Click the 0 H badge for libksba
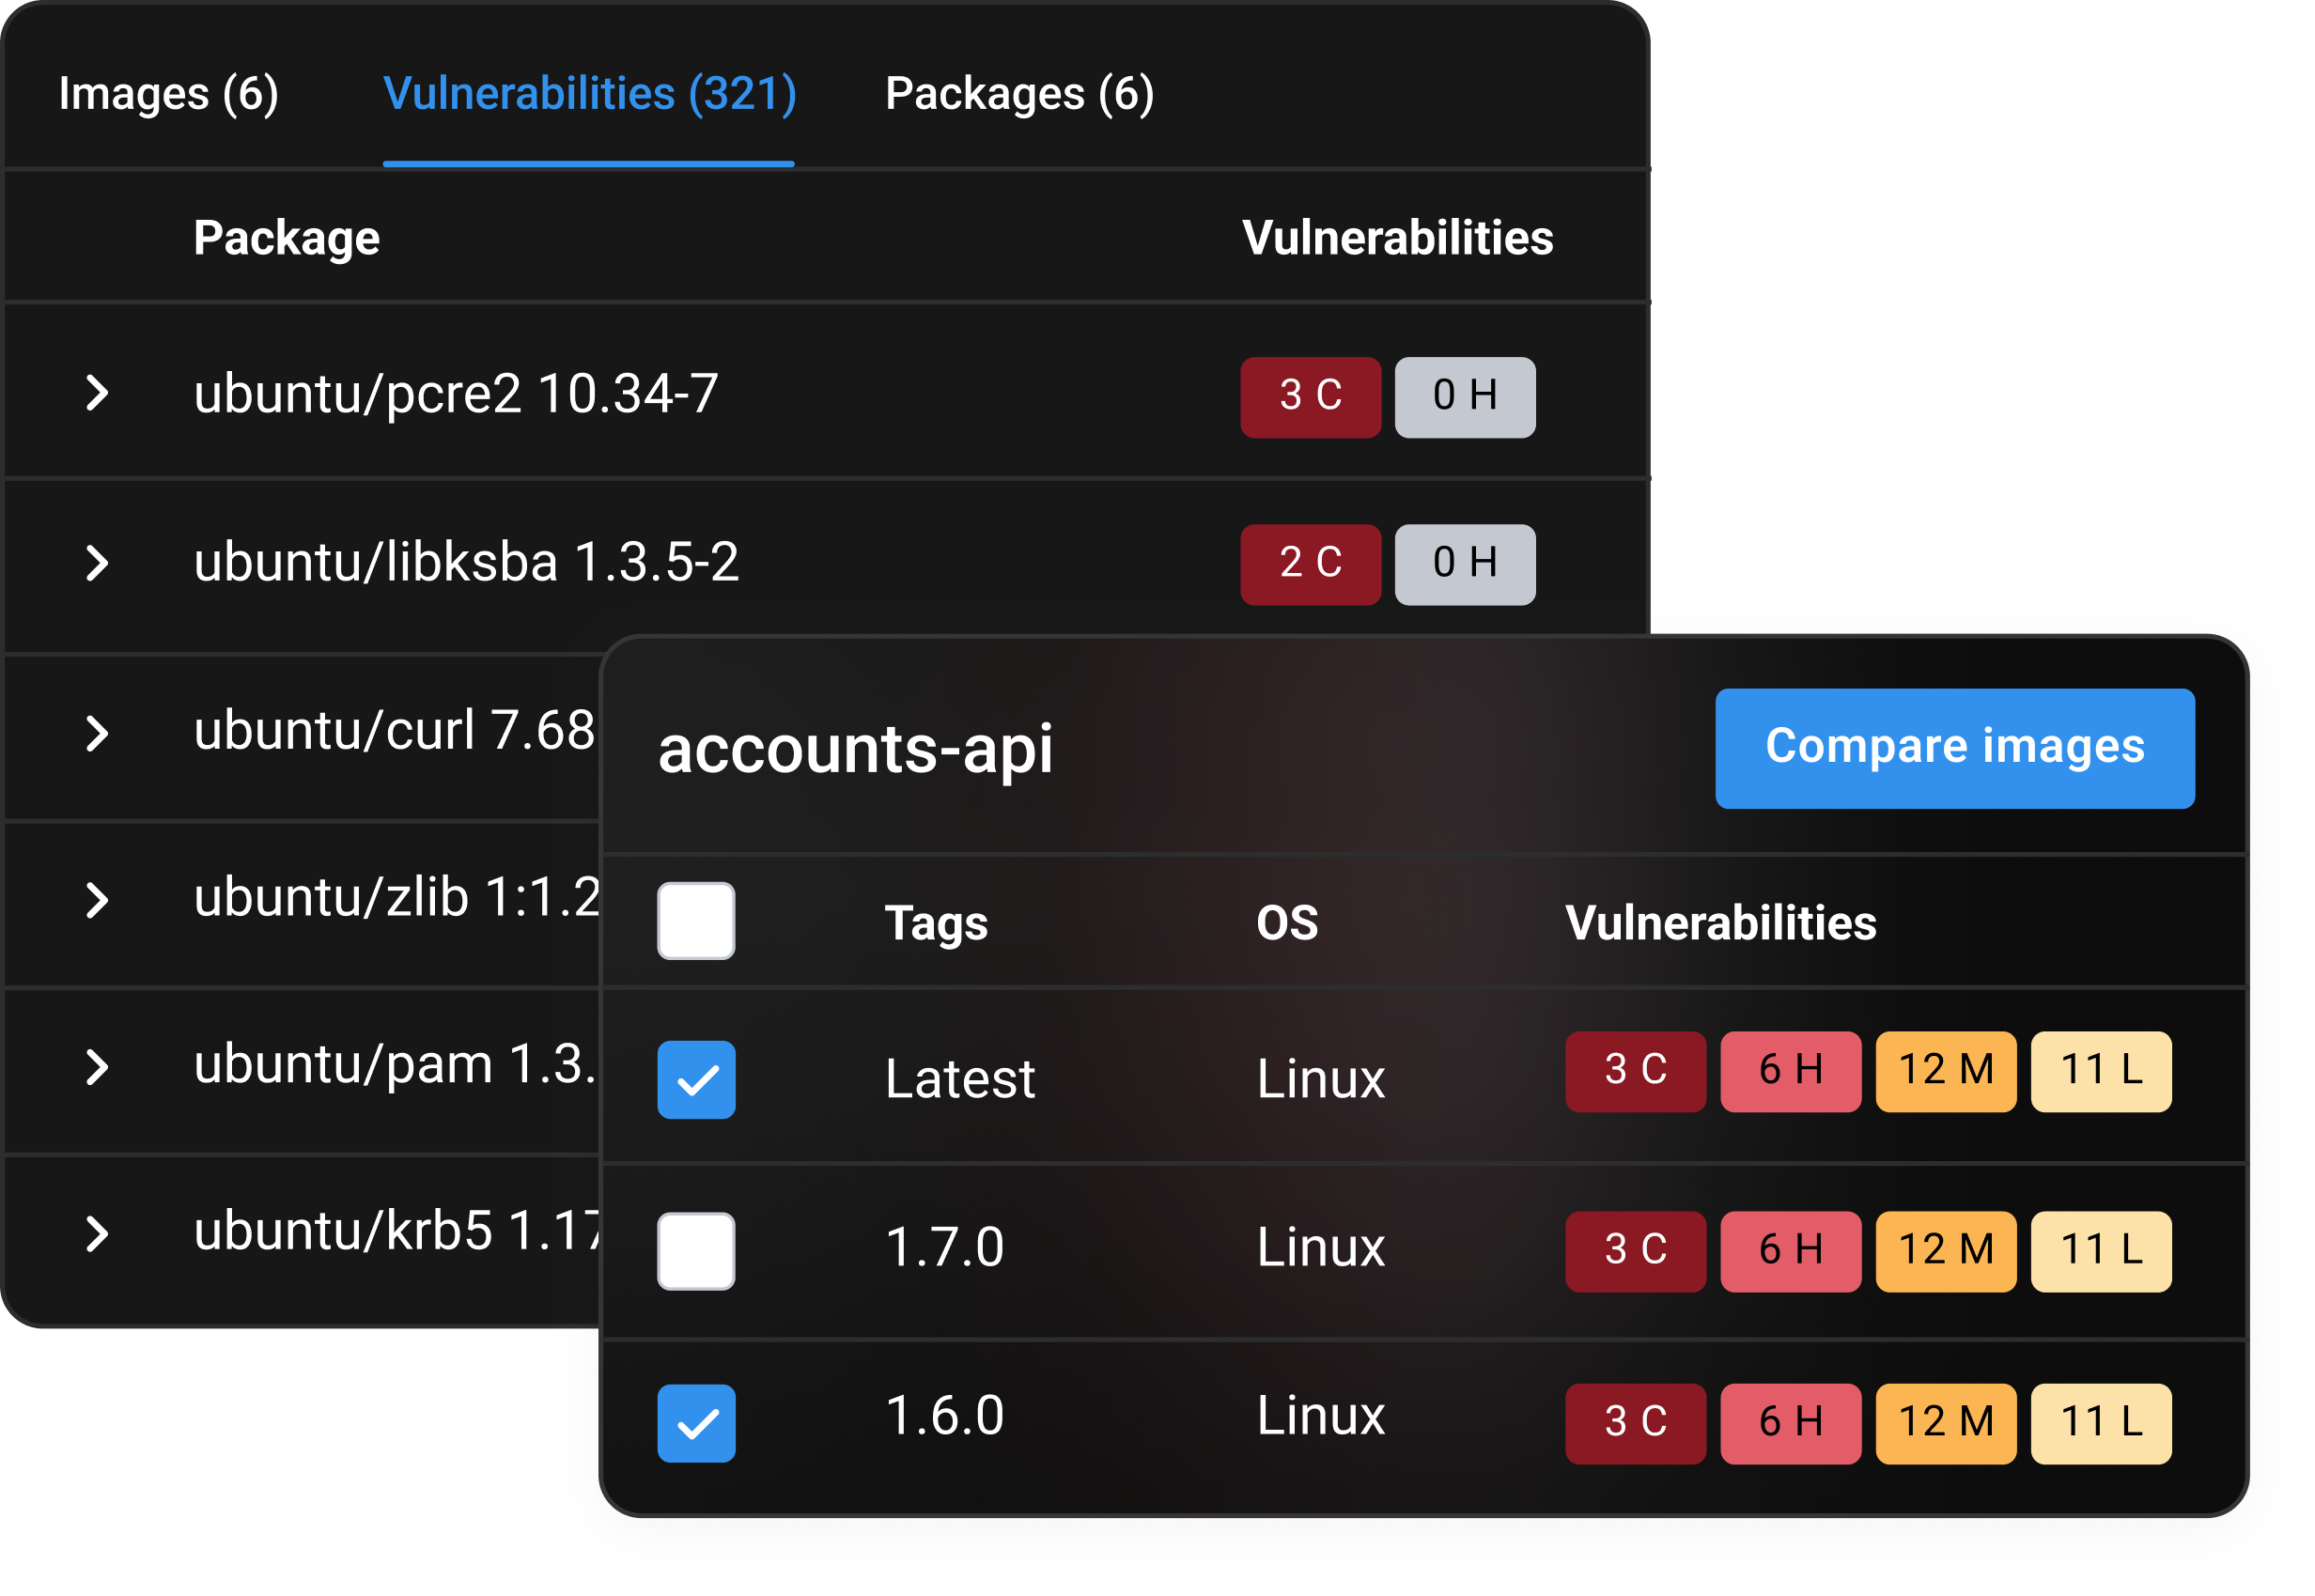 pos(1464,564)
